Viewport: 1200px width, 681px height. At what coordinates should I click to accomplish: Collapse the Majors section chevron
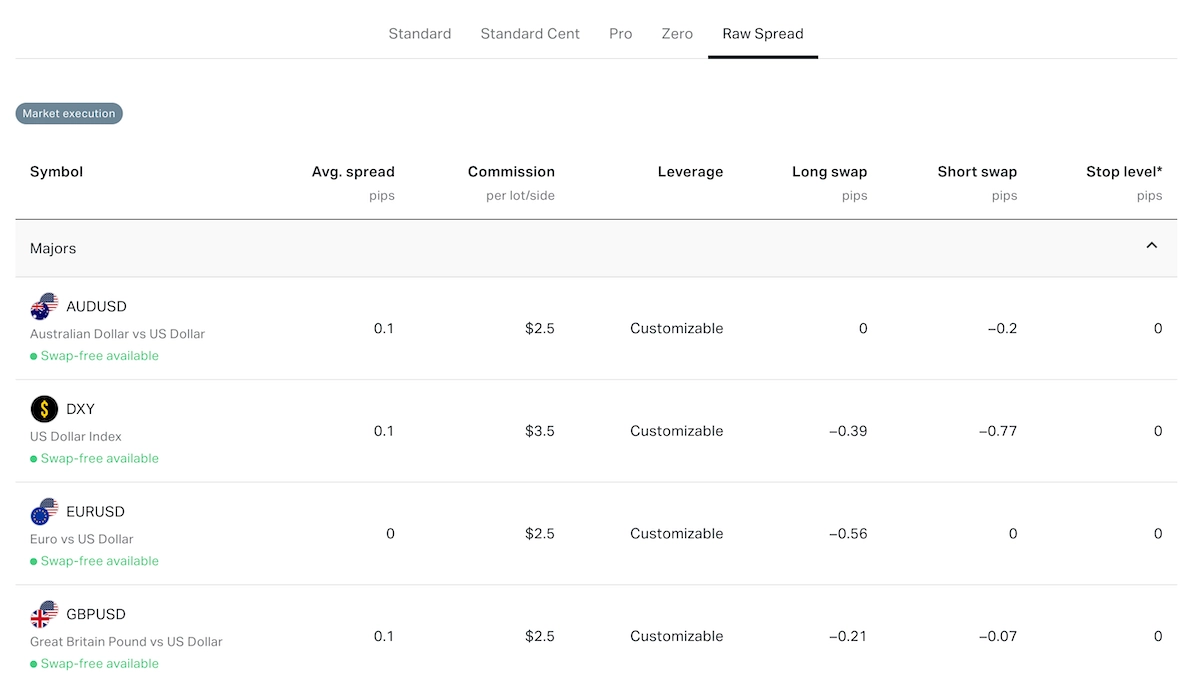(x=1151, y=245)
